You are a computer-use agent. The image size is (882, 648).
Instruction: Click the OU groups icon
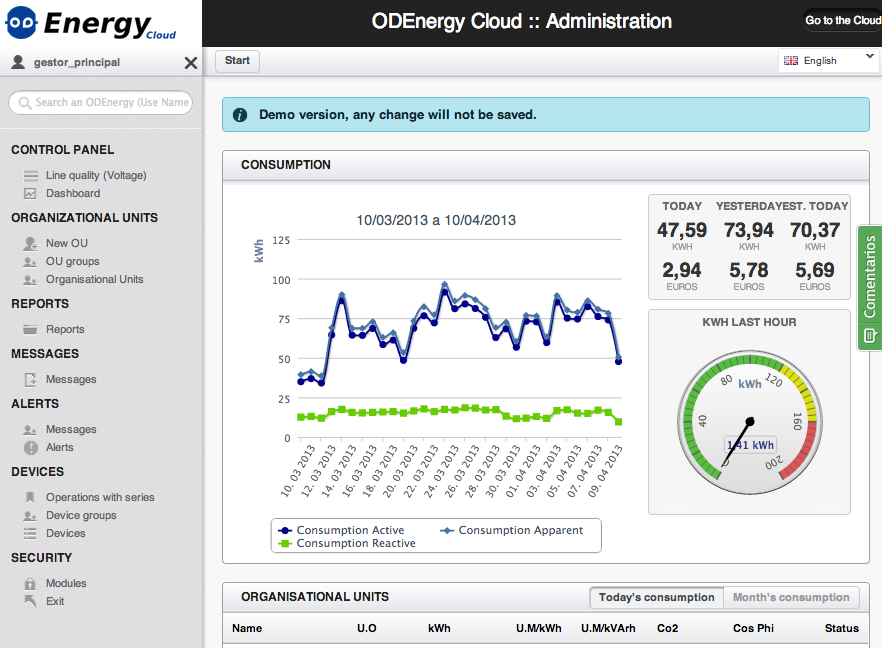coord(30,262)
